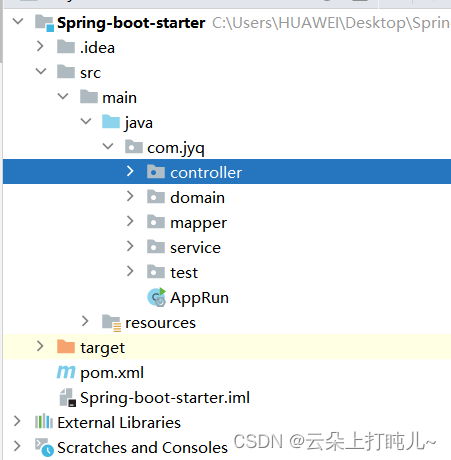Click the resources folder icon

click(x=112, y=322)
